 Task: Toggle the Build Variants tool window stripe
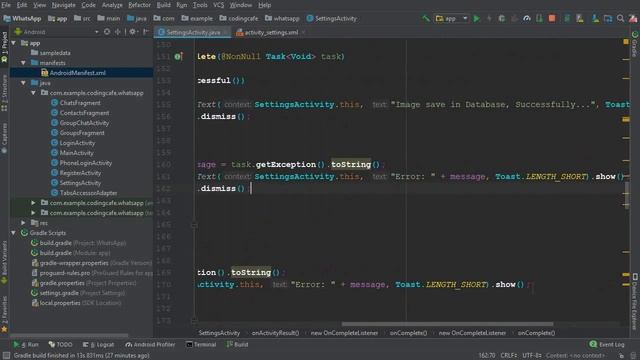tap(4, 262)
